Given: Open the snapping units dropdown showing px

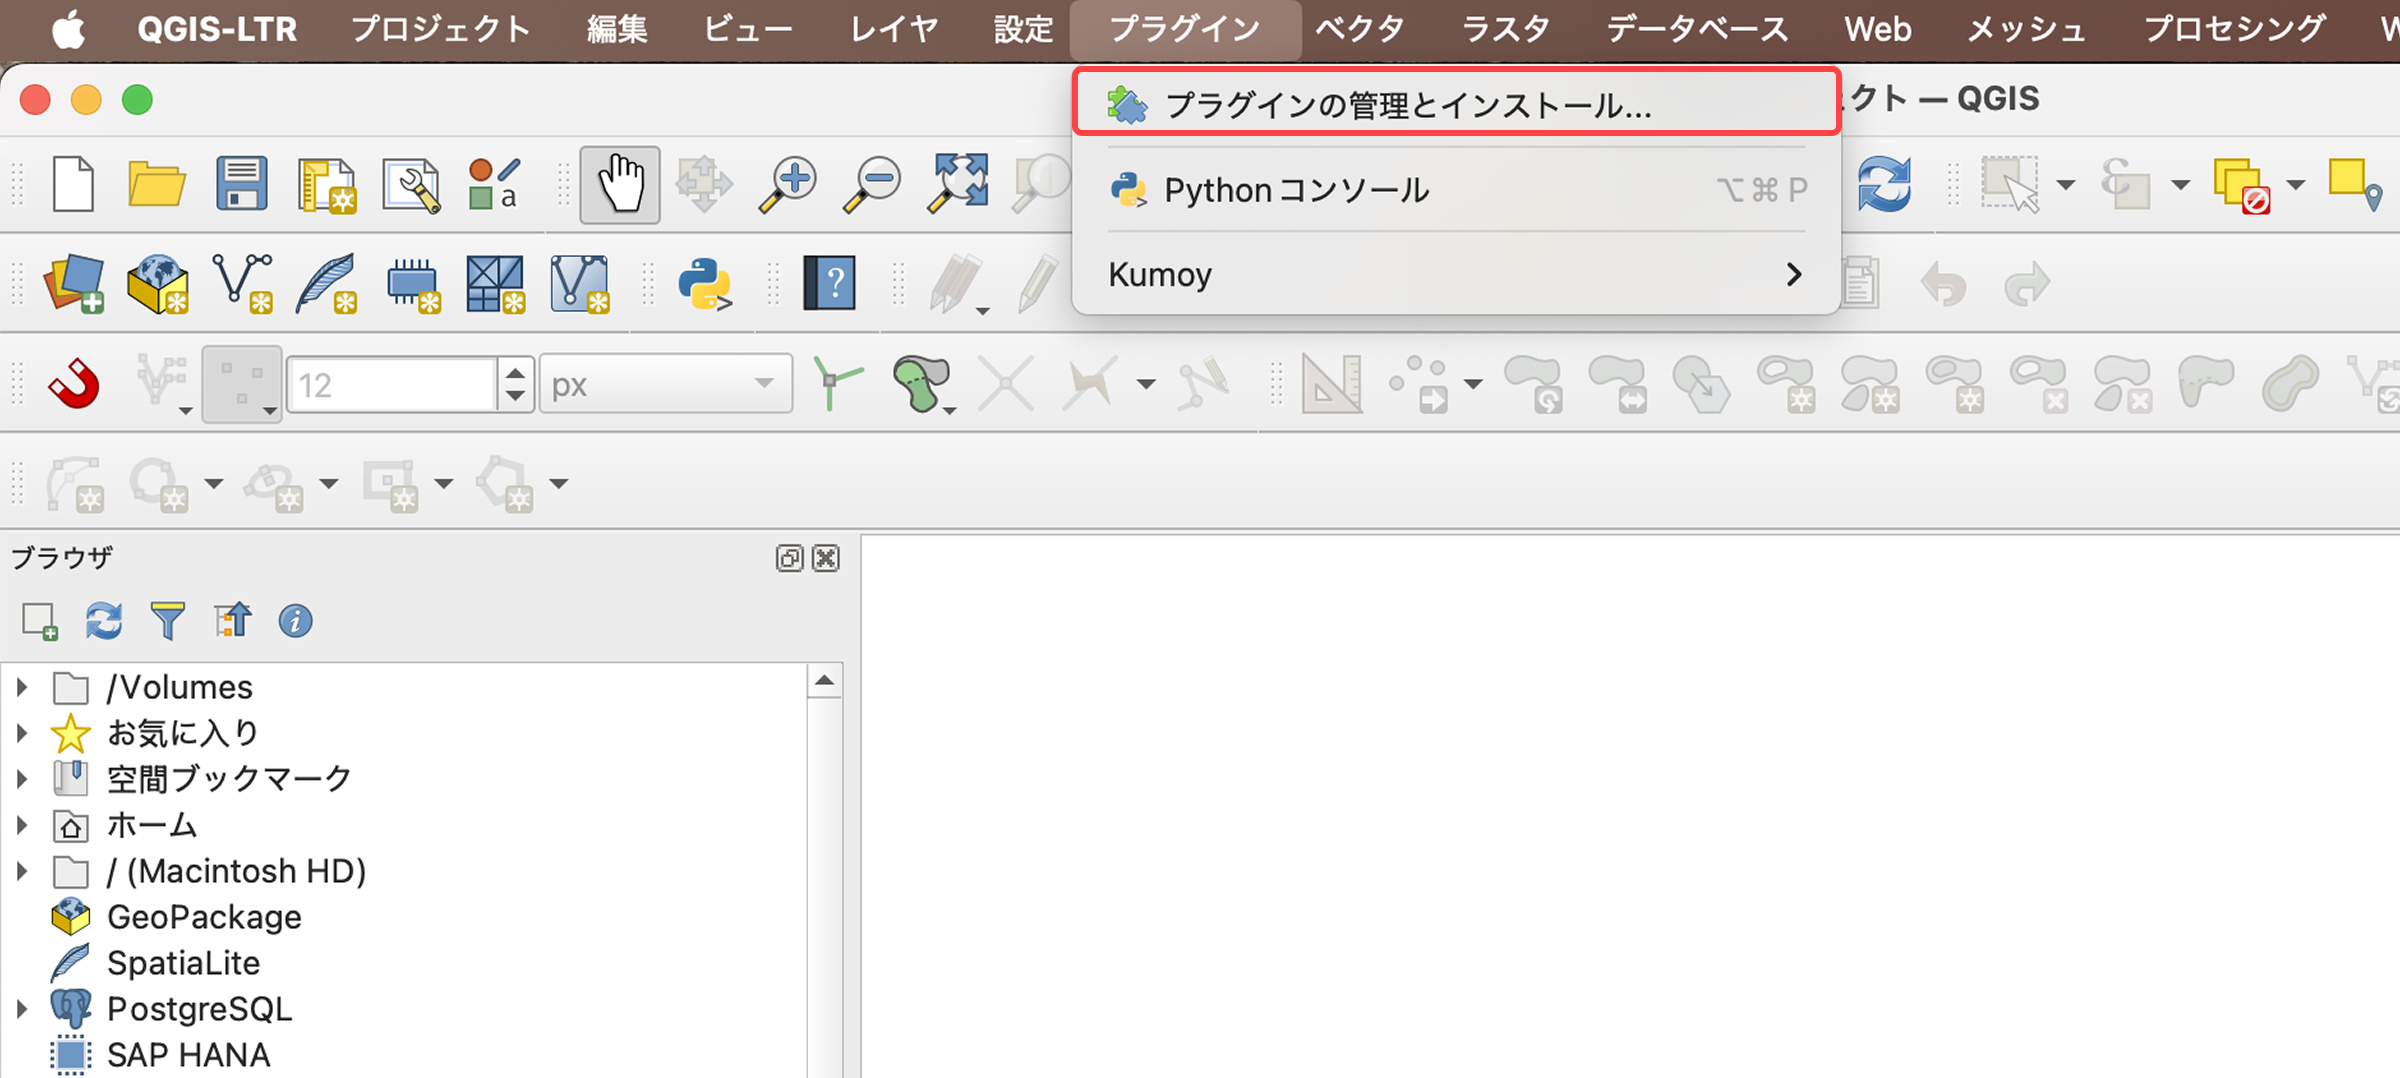Looking at the screenshot, I should click(x=663, y=383).
